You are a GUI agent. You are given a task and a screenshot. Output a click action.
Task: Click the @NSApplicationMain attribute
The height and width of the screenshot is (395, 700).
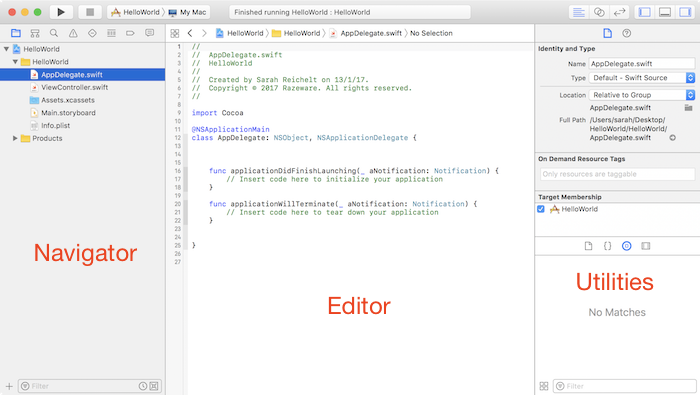click(230, 129)
